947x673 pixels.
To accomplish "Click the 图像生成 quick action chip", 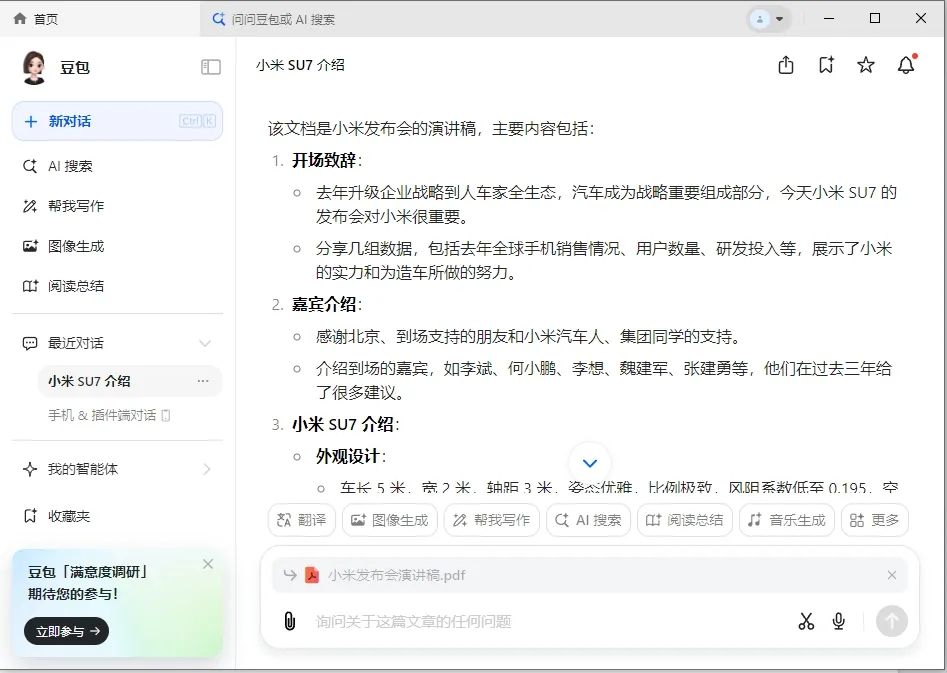I will click(390, 520).
